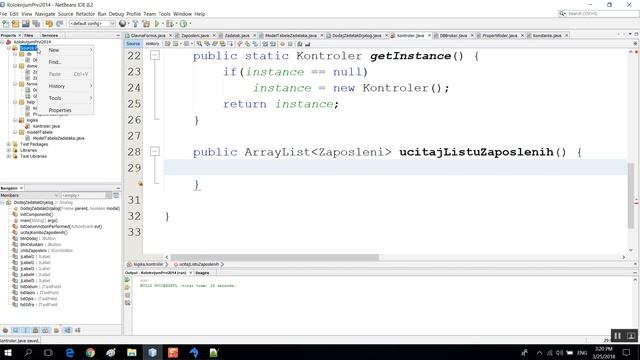Click the Windows Start button

pos(7,352)
